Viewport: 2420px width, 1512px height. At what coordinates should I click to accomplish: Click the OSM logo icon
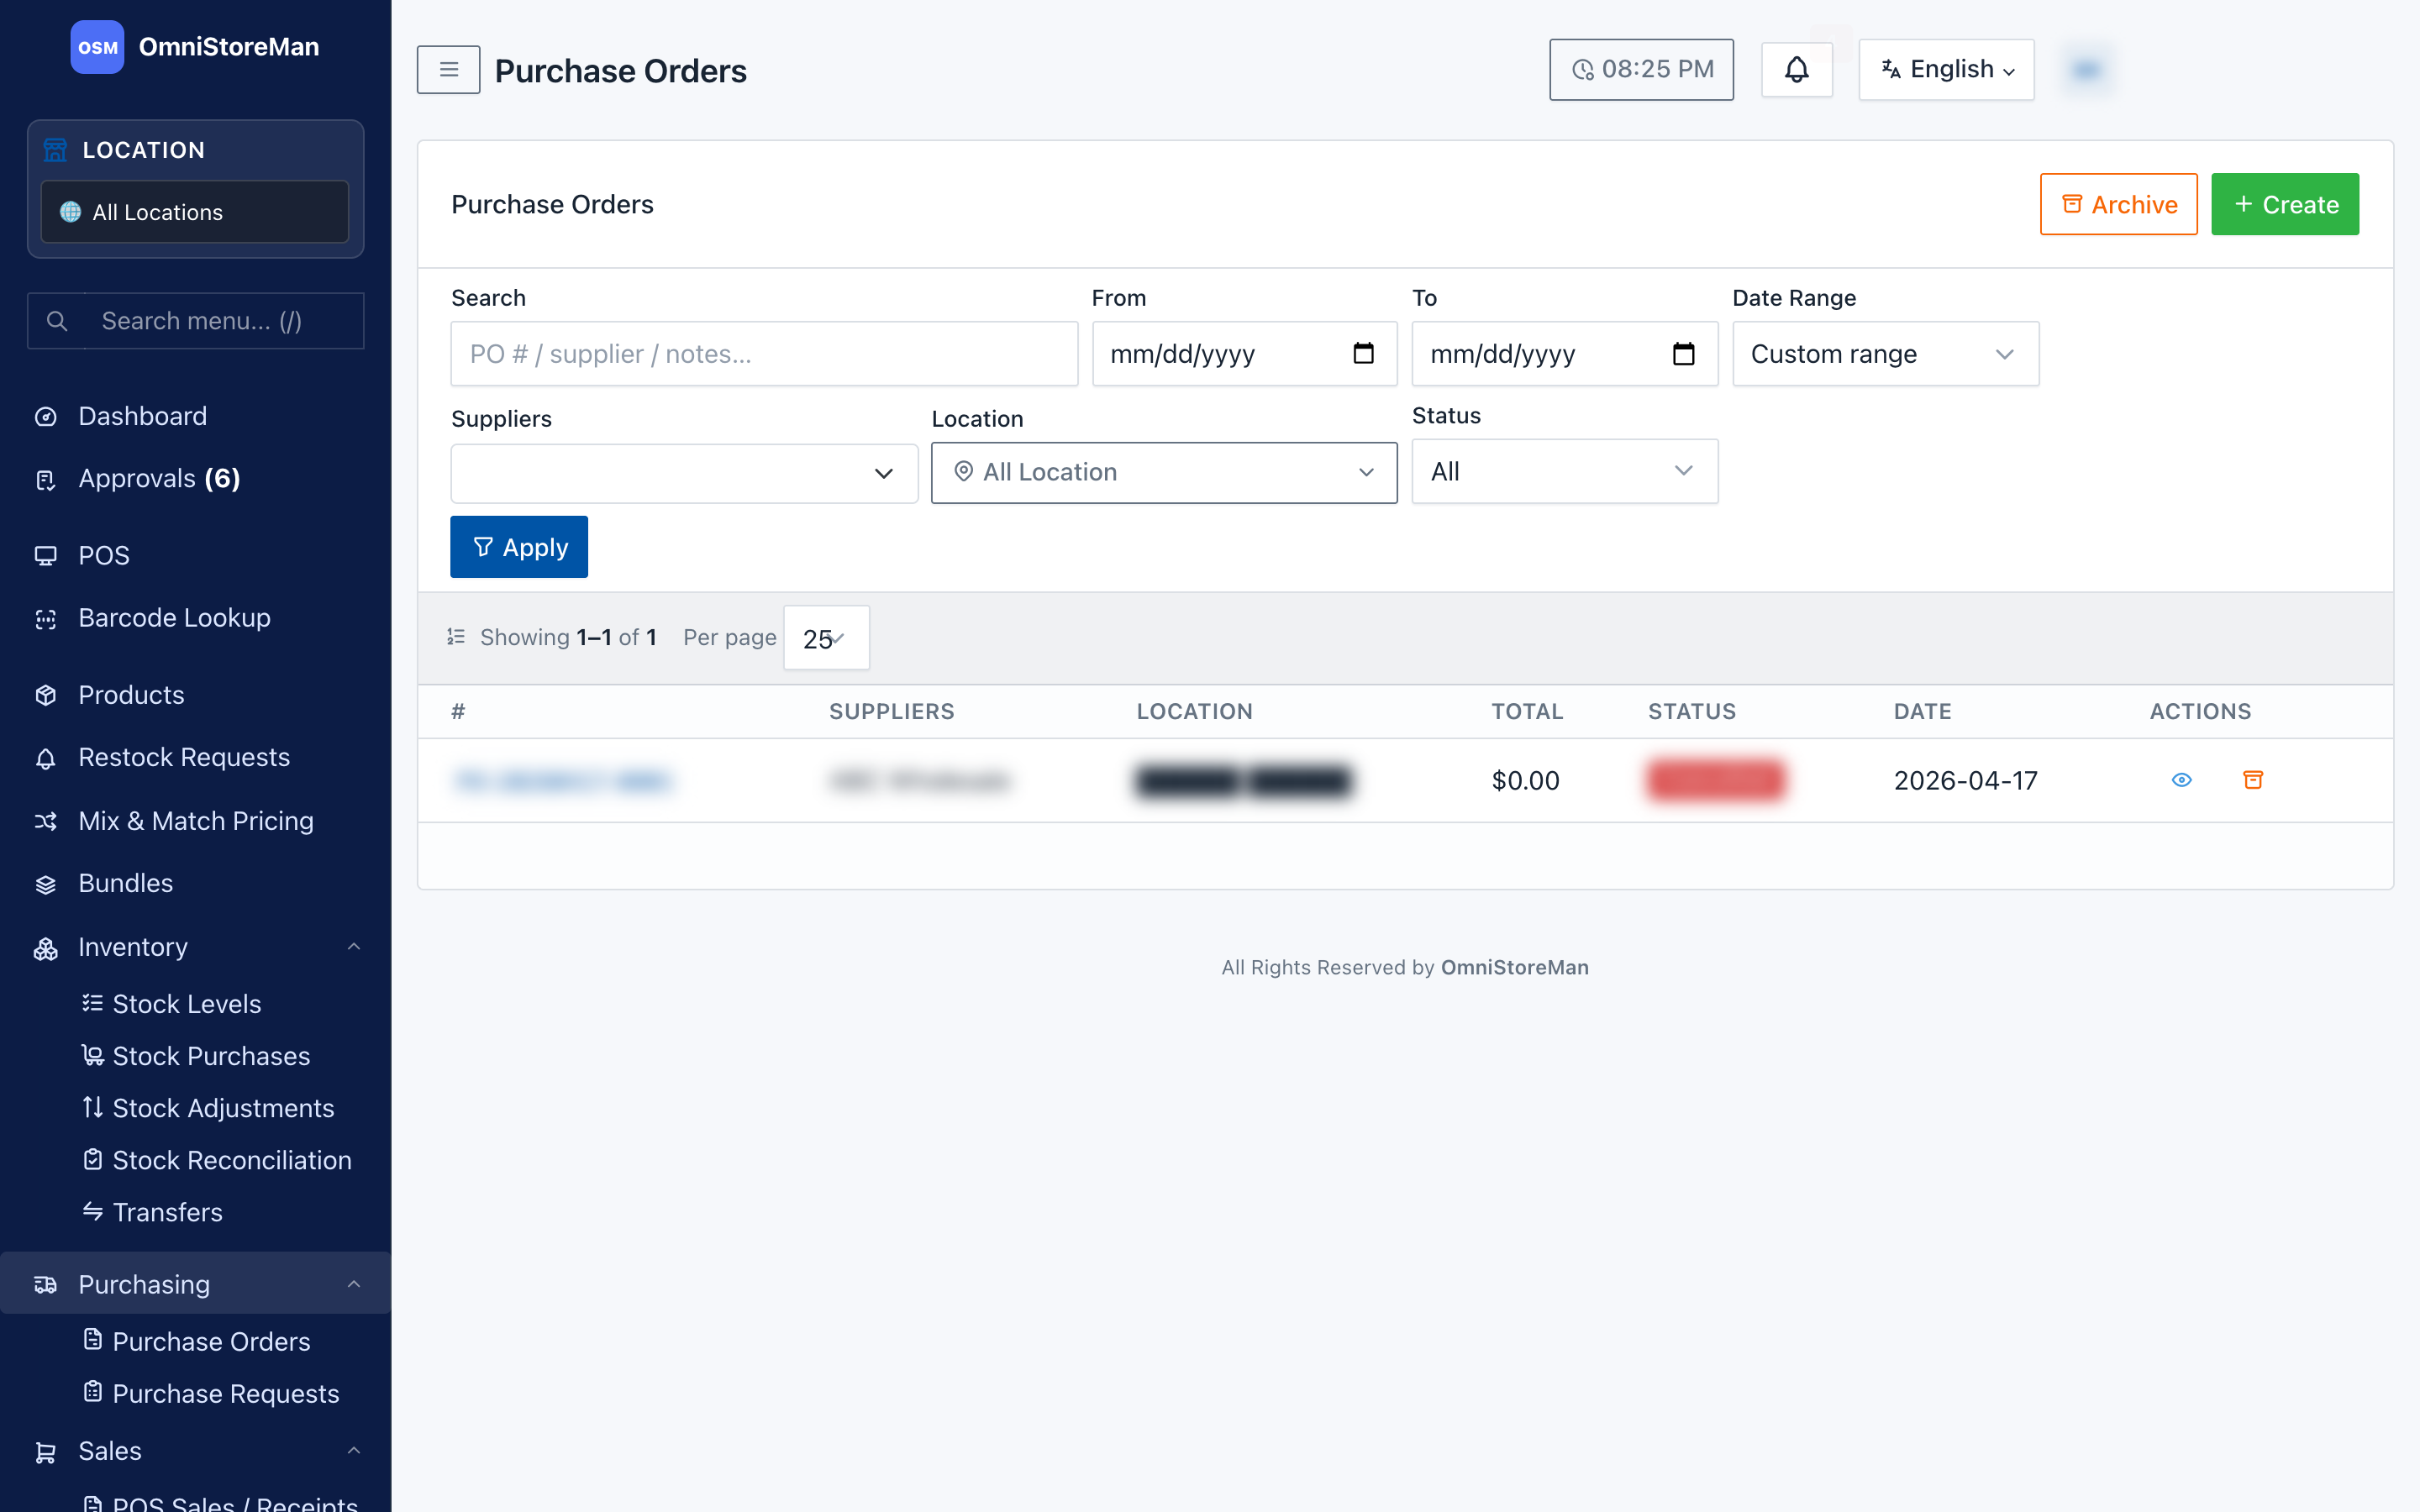click(97, 47)
